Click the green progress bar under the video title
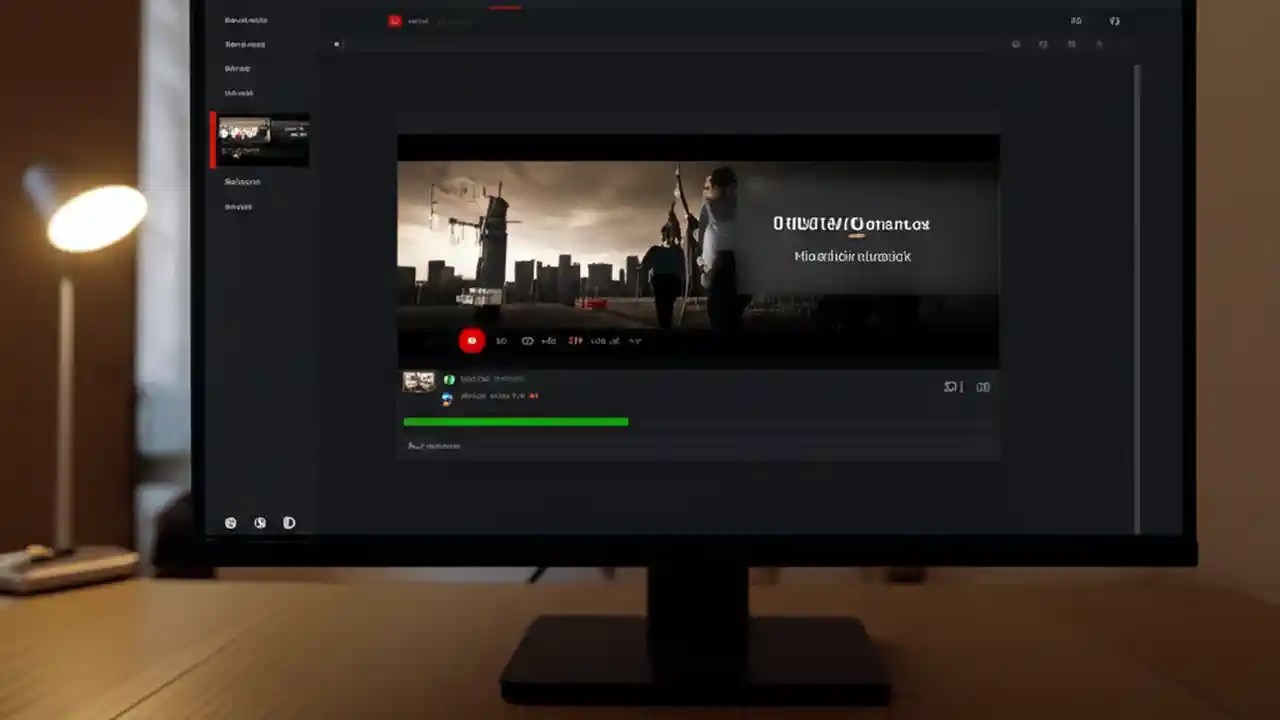 (x=516, y=421)
